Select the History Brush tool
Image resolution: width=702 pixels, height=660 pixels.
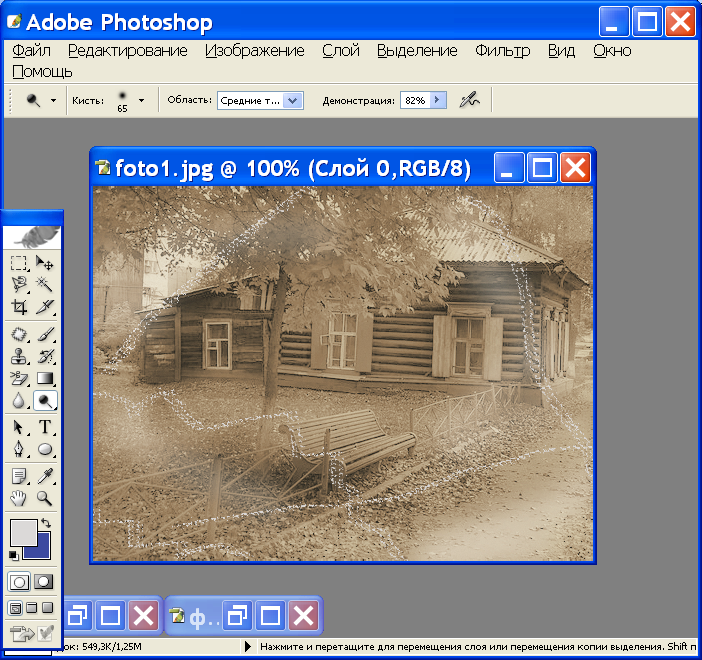click(x=45, y=356)
